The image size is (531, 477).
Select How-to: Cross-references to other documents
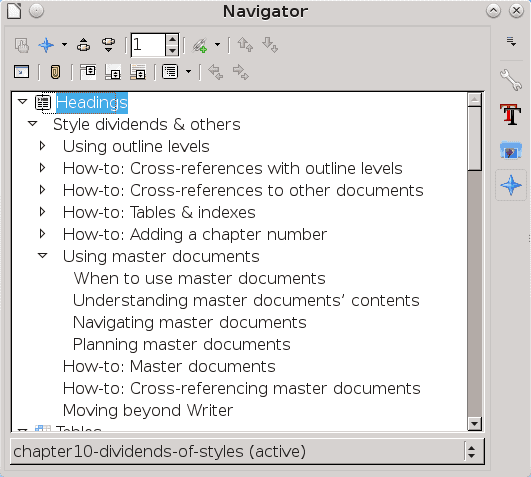pyautogui.click(x=243, y=191)
